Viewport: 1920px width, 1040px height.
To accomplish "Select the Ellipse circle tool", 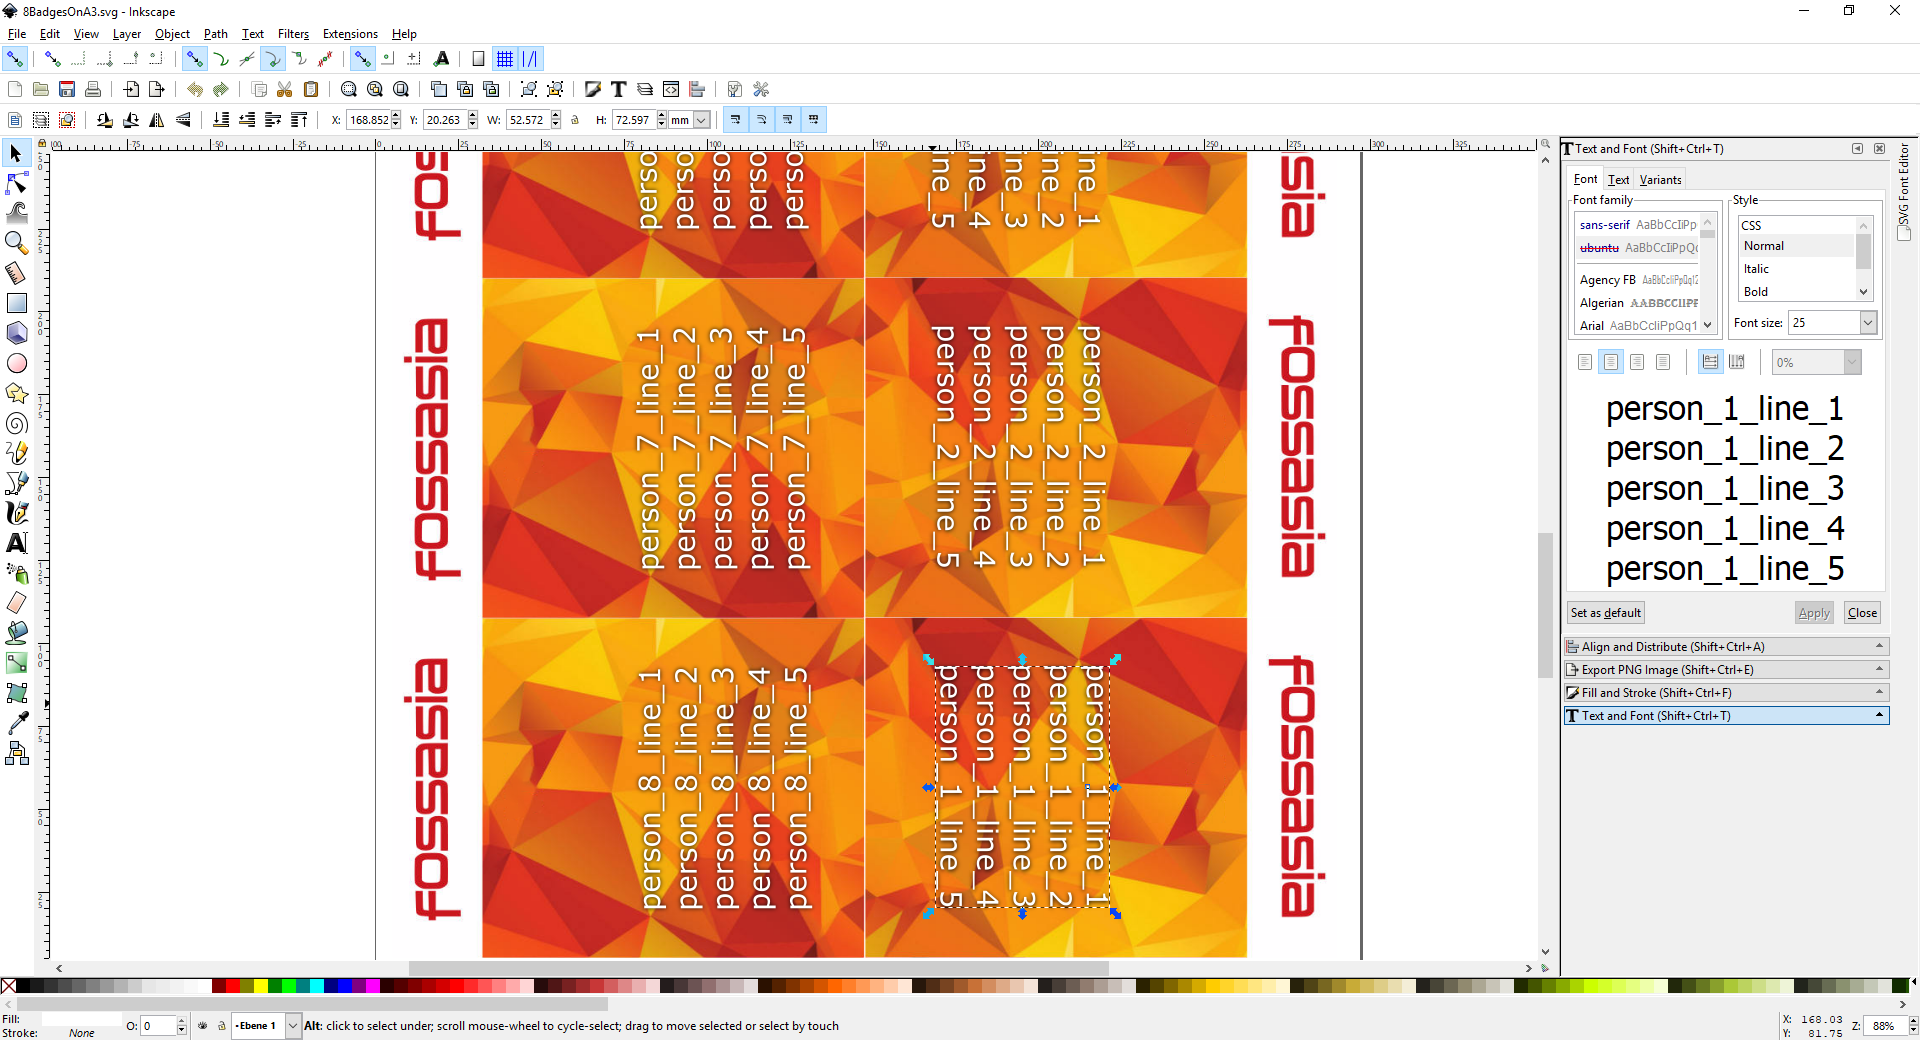I will [x=16, y=363].
